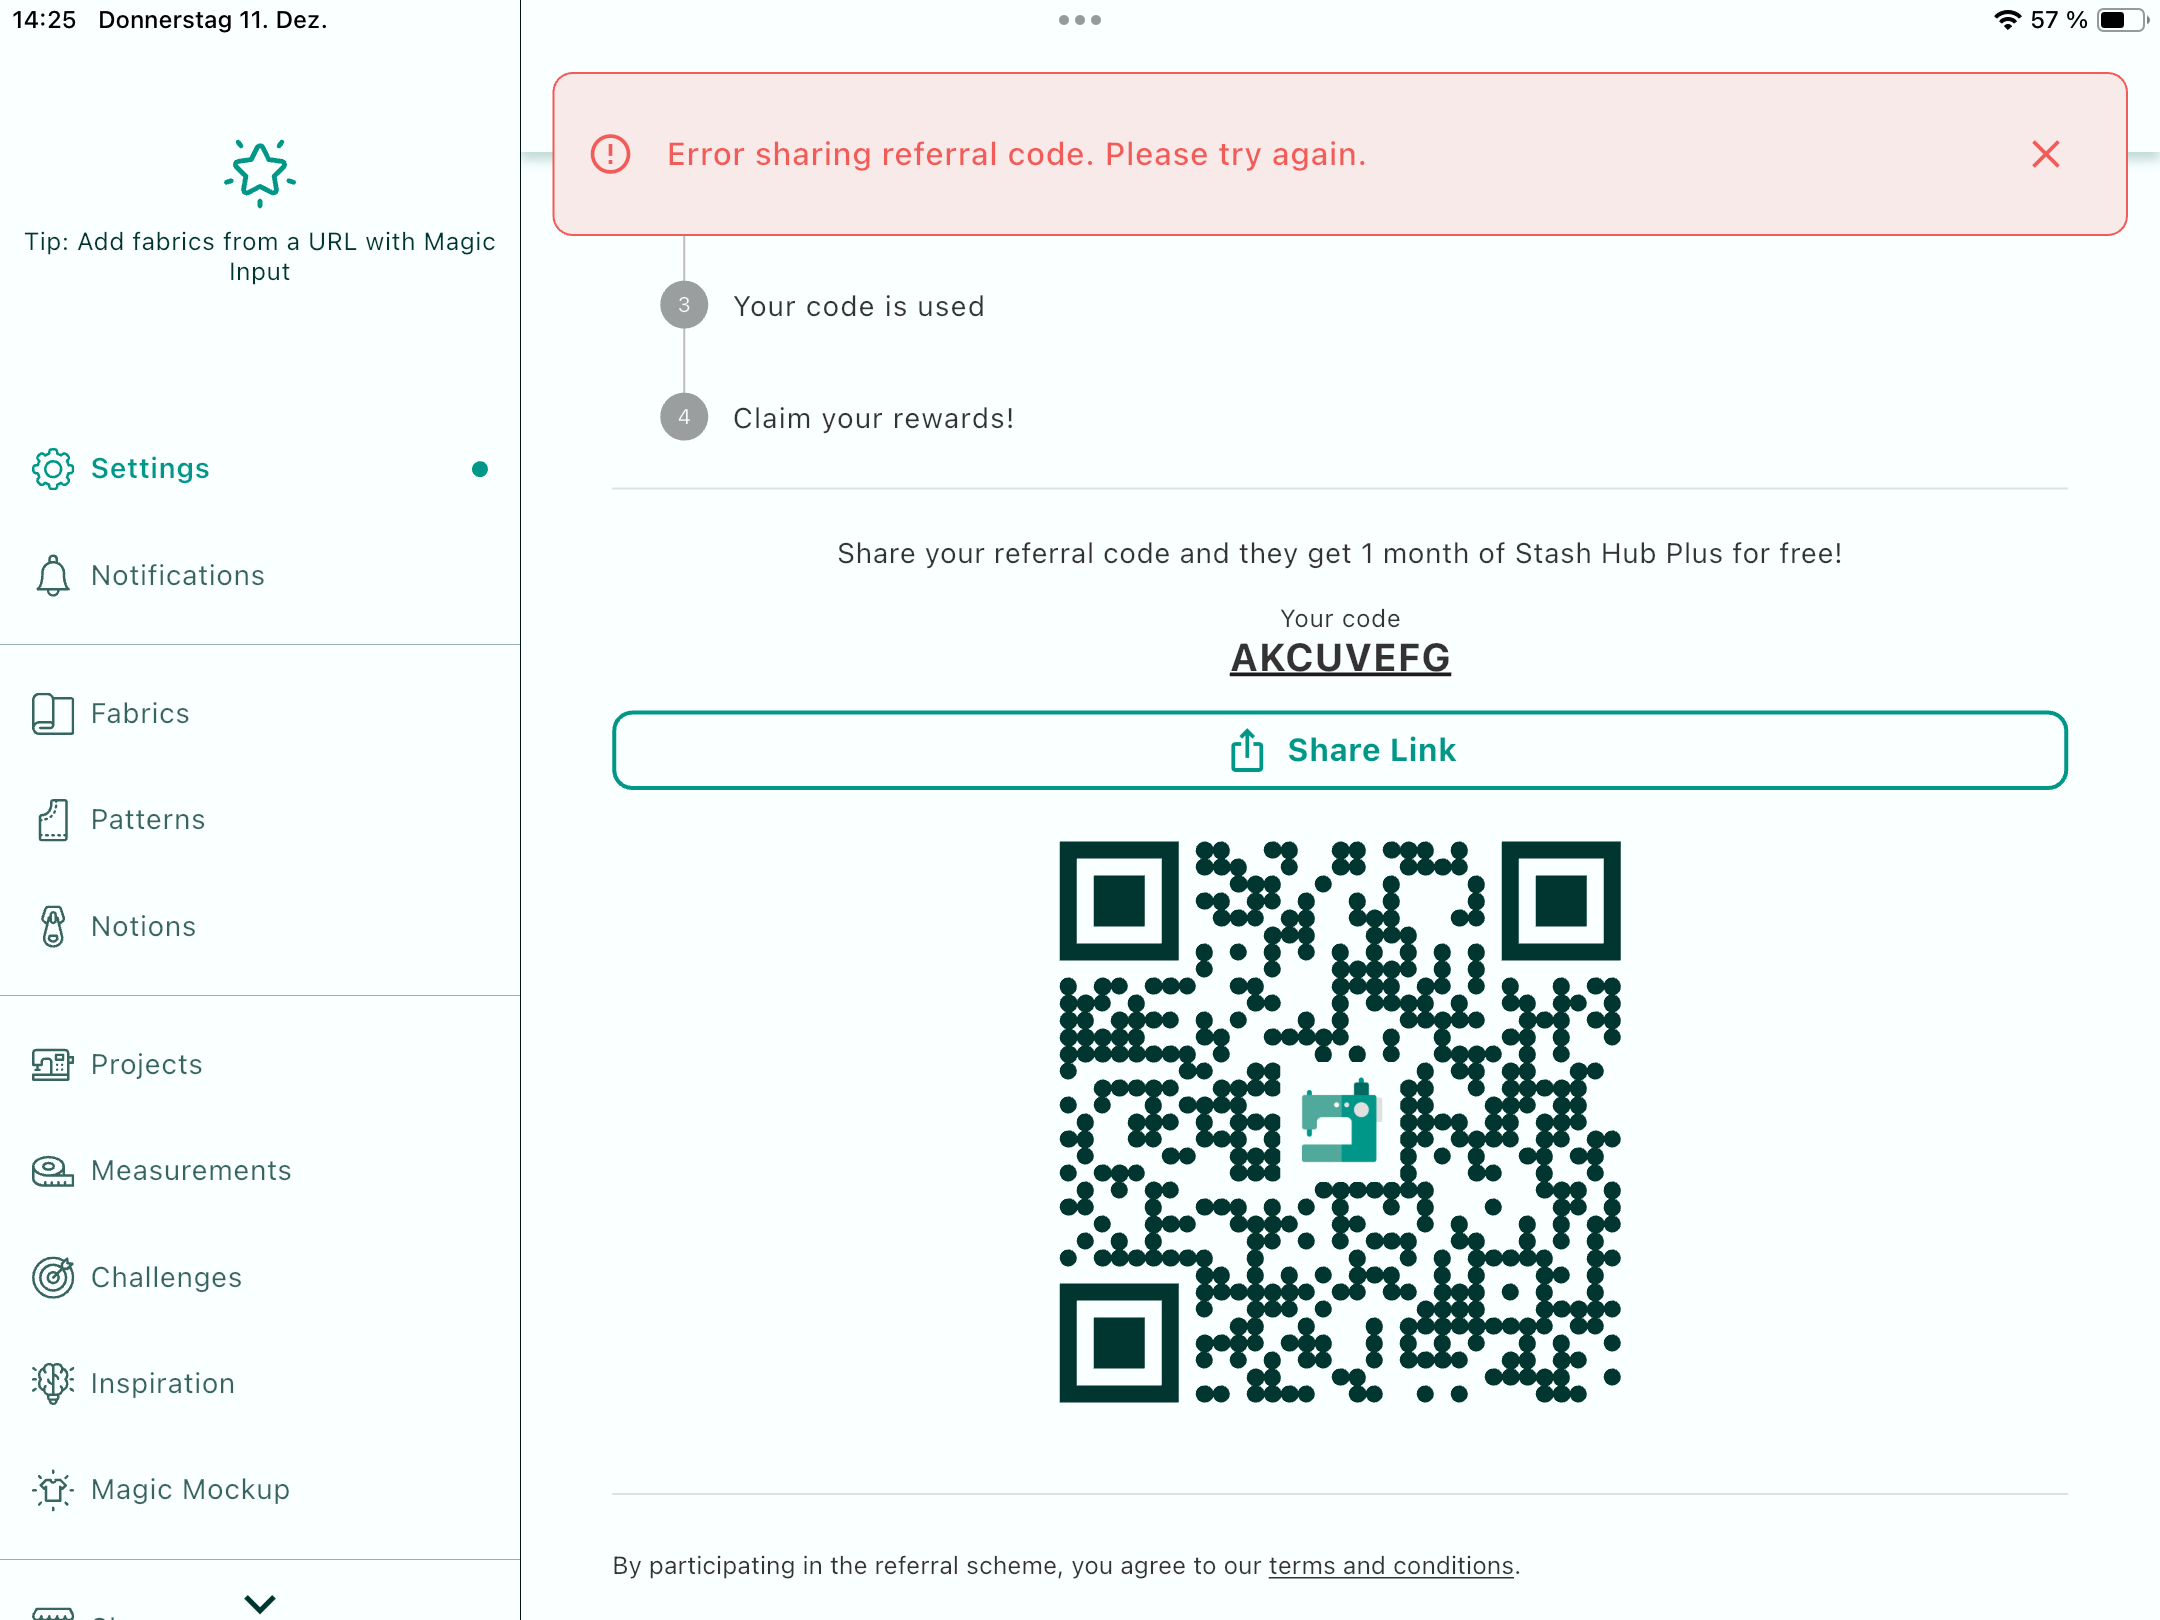Open the Measurements menu entry

tap(191, 1171)
